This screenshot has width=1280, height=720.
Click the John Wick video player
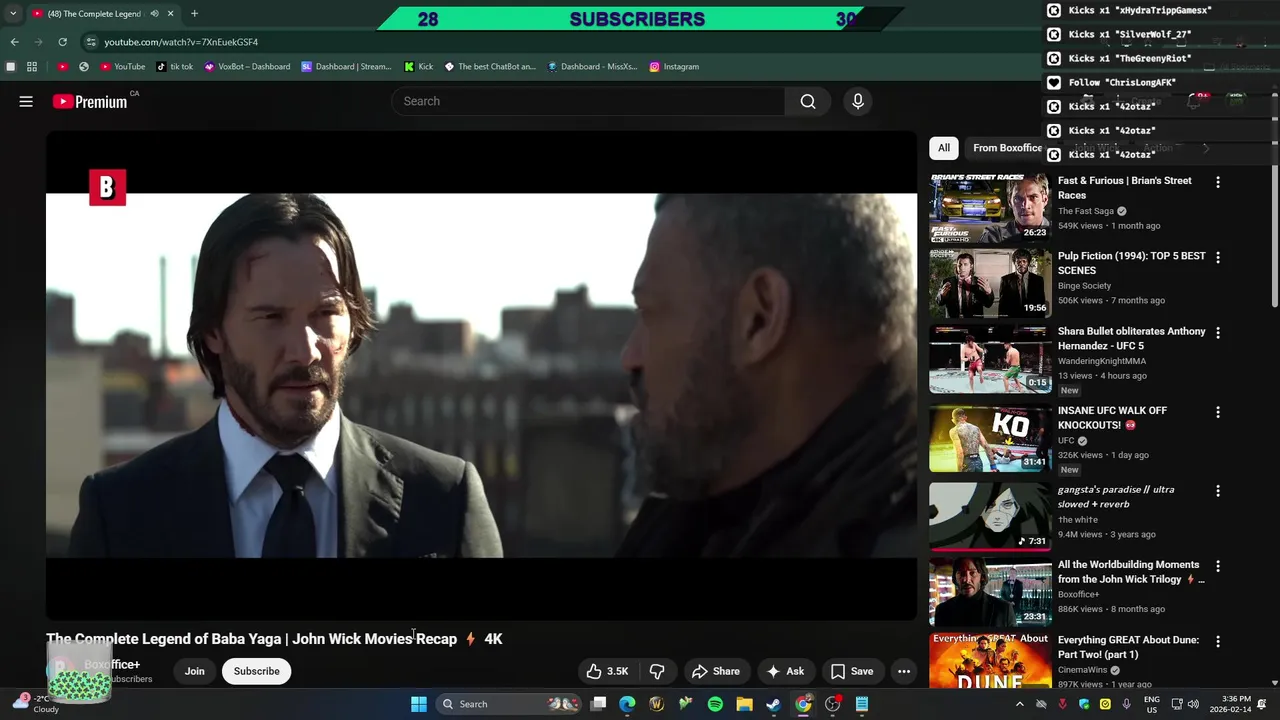tap(481, 375)
